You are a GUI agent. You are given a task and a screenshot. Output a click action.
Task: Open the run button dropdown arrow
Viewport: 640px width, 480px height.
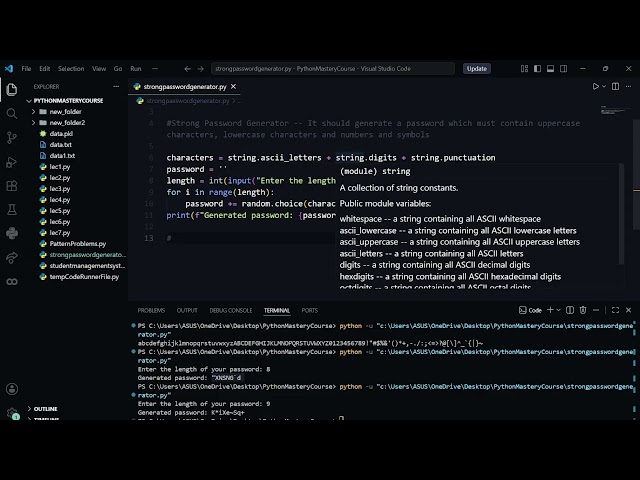[604, 87]
